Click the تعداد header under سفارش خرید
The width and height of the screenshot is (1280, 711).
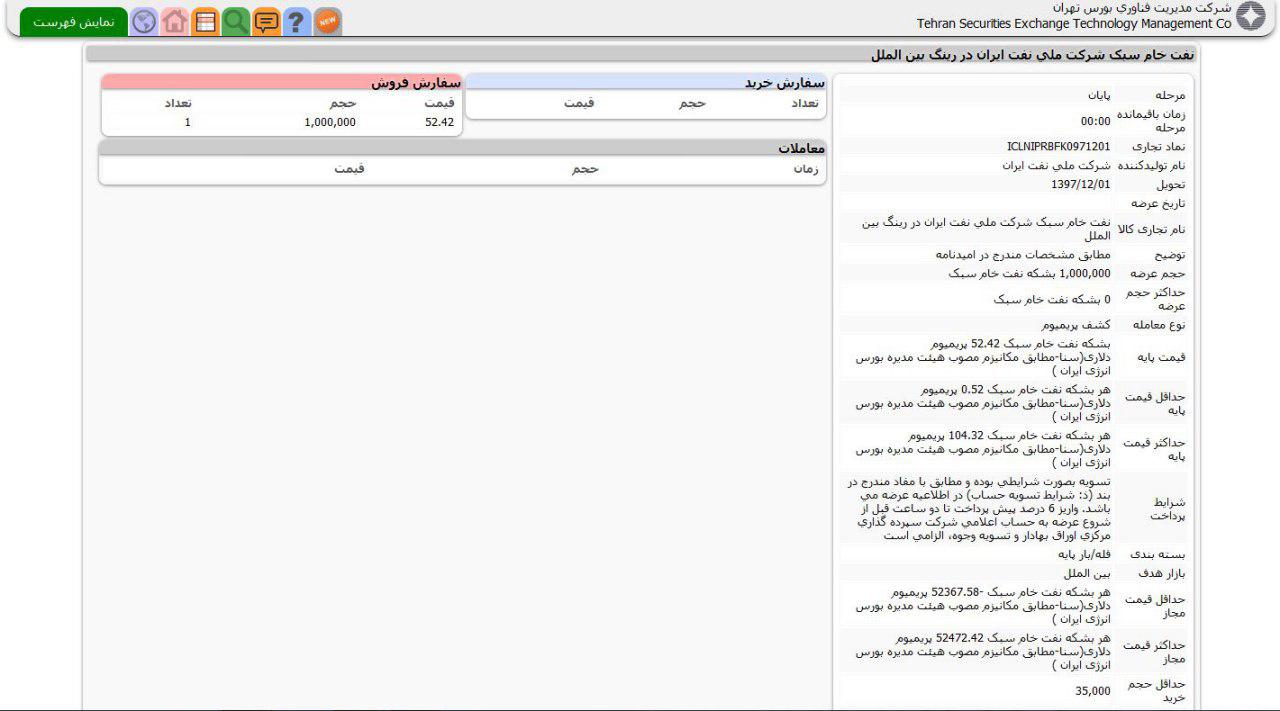point(805,103)
